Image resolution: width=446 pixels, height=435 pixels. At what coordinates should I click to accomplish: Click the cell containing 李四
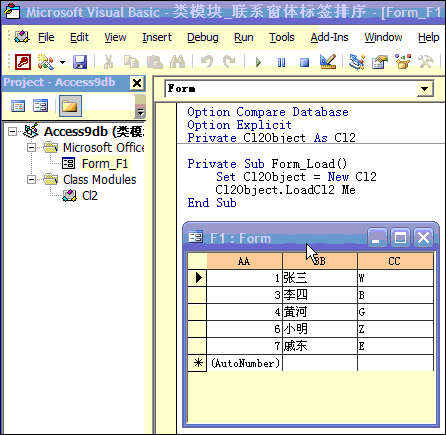pos(320,295)
